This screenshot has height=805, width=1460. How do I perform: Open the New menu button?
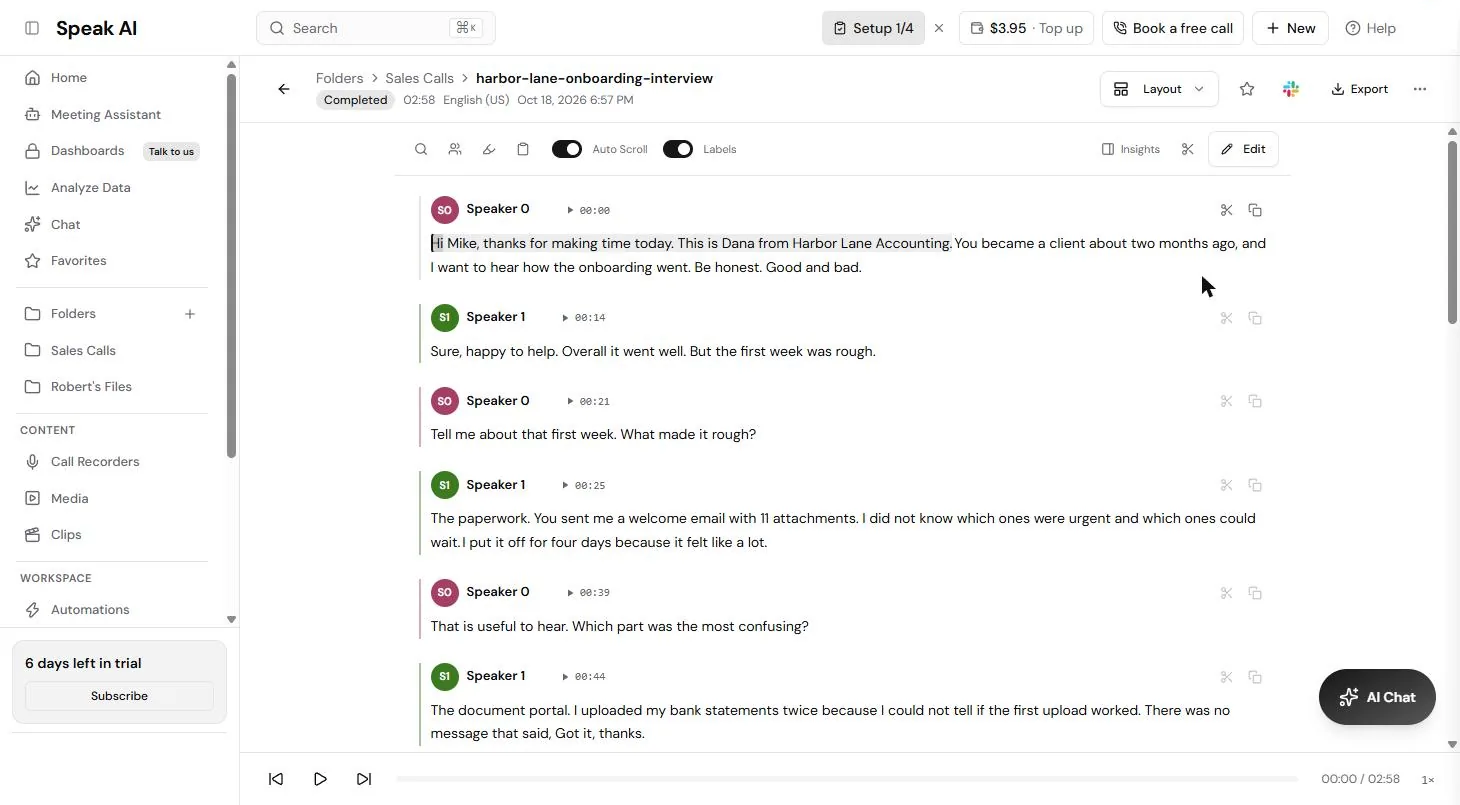tap(1290, 28)
